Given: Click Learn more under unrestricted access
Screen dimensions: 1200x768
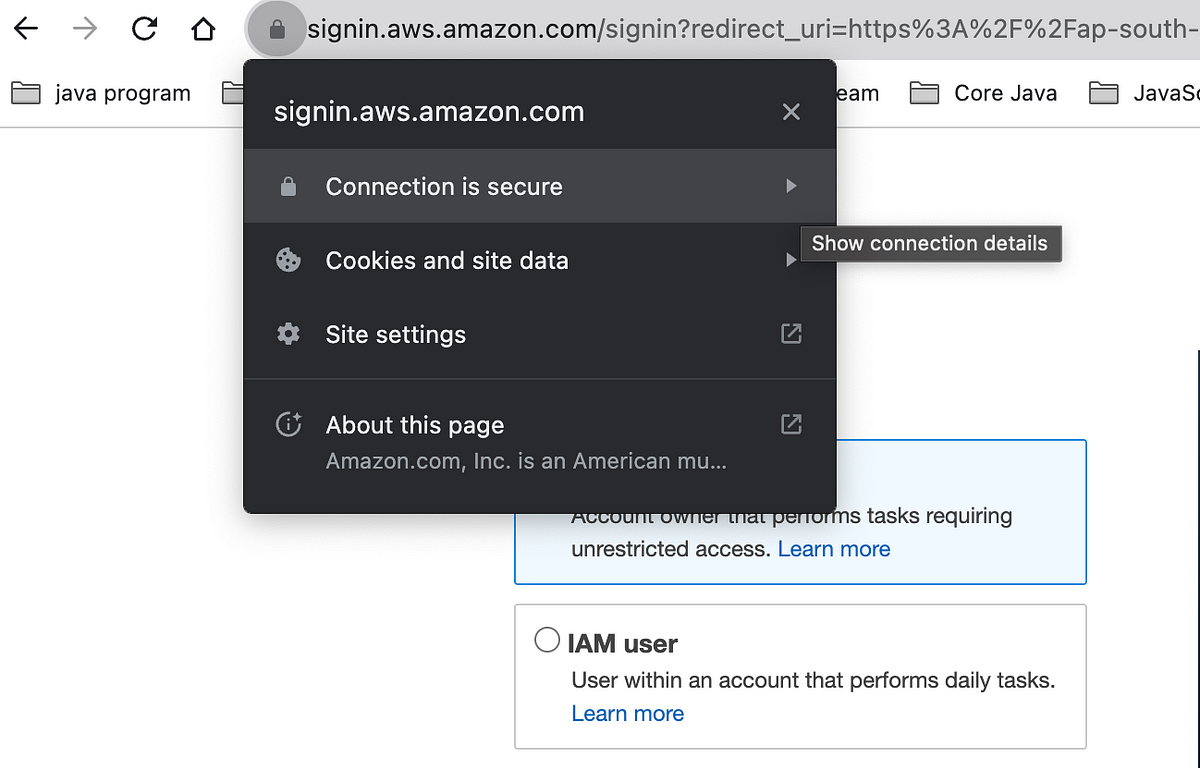Looking at the screenshot, I should pos(834,549).
